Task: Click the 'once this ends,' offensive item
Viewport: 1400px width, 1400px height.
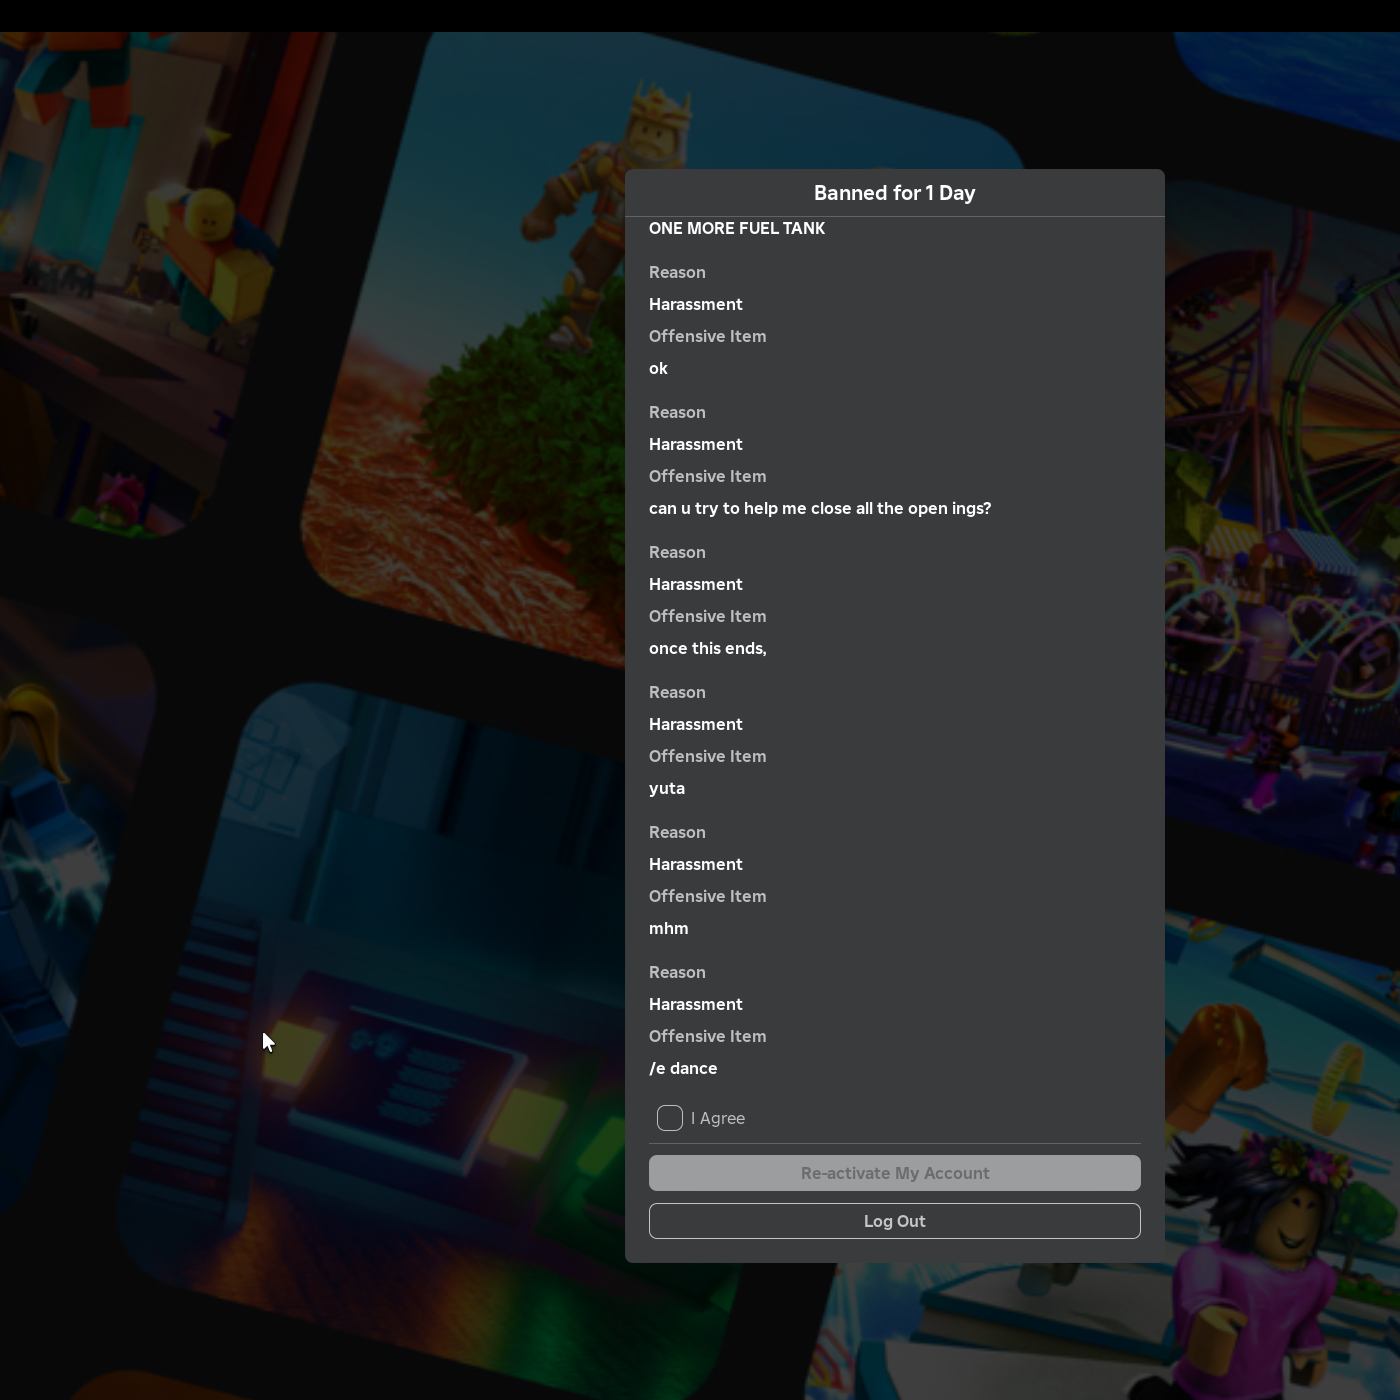Action: 708,648
